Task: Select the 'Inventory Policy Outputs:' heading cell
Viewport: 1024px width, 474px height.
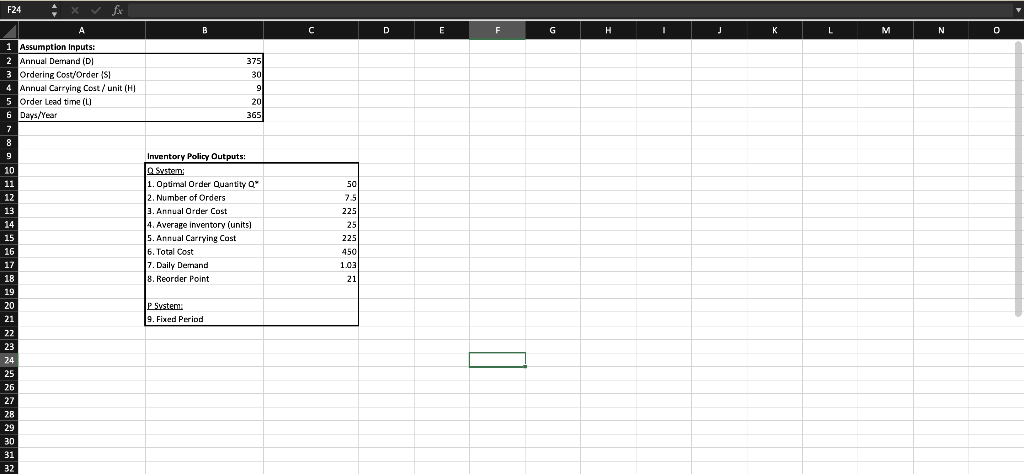Action: coord(204,156)
